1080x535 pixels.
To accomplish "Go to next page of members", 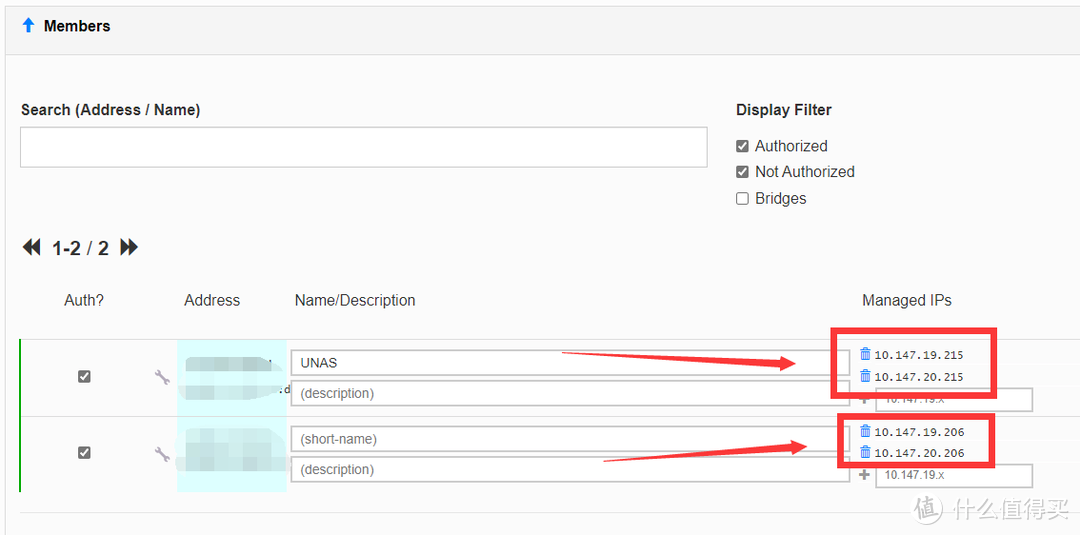I will pos(129,248).
